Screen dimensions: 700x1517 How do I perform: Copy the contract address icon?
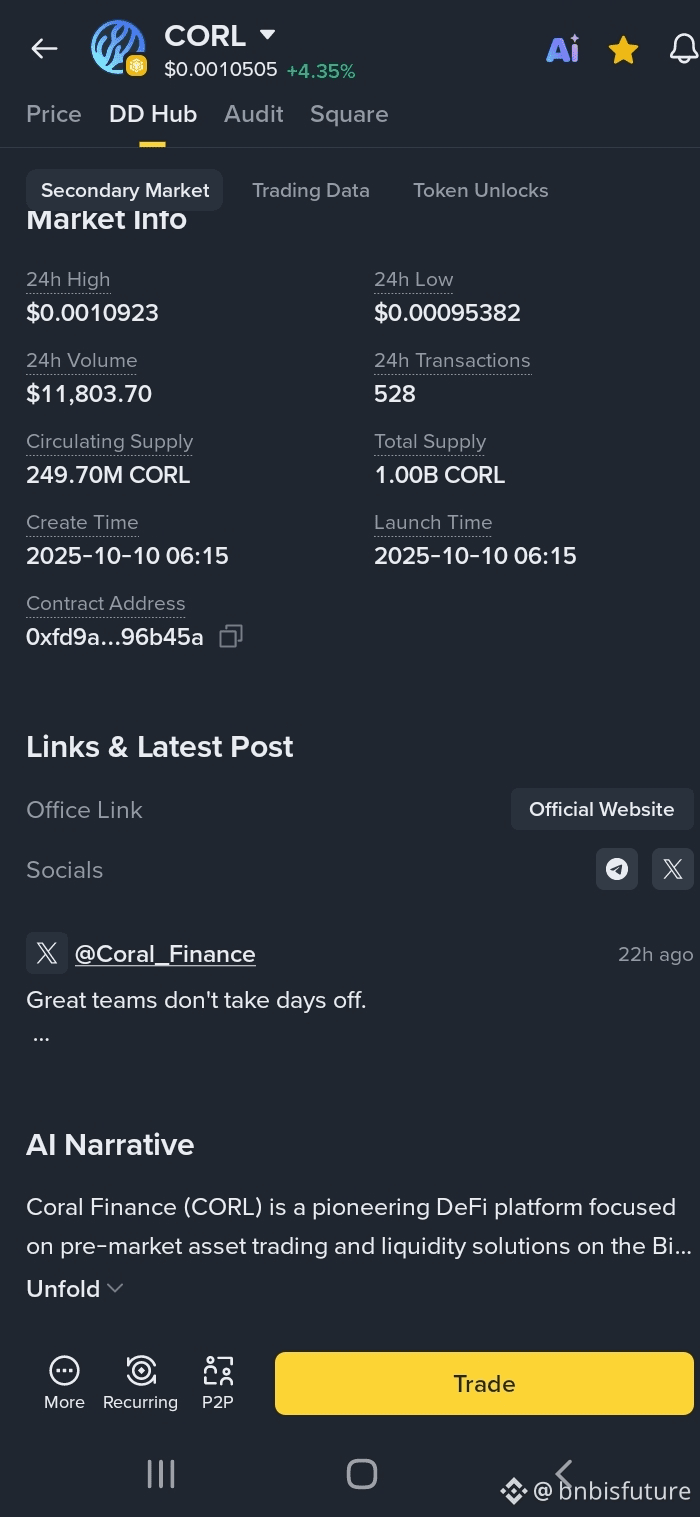pos(231,636)
